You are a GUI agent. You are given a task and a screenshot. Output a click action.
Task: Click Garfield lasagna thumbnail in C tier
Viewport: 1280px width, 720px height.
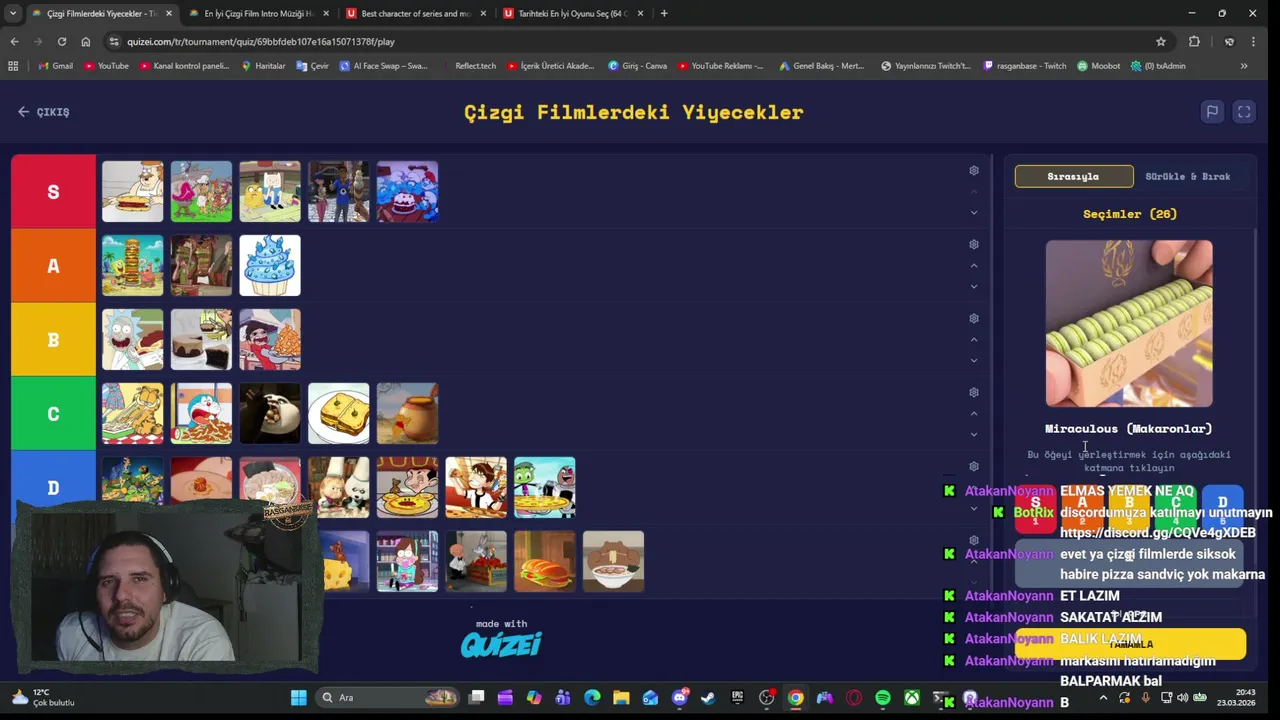point(132,414)
